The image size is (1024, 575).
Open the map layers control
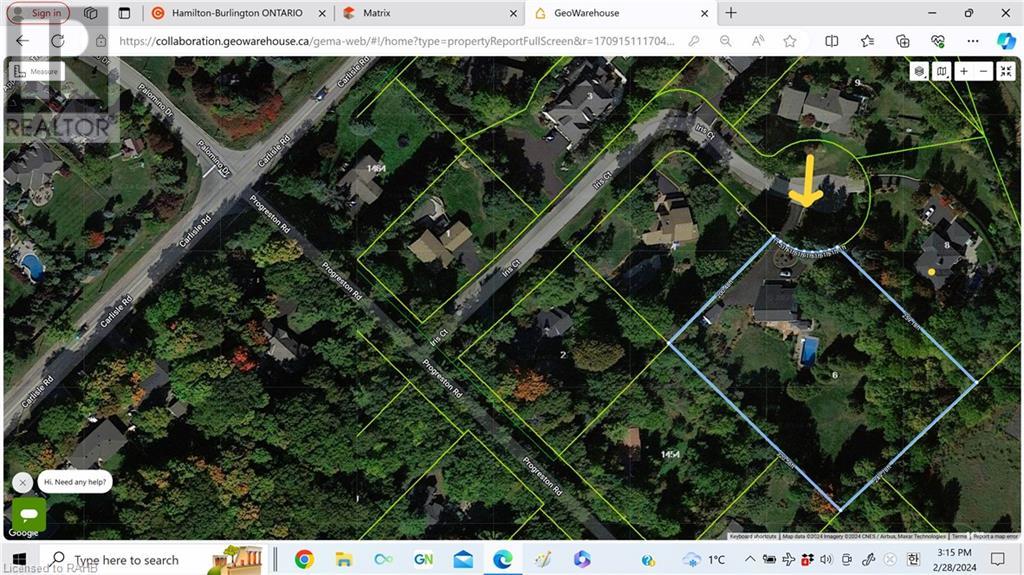[x=919, y=71]
